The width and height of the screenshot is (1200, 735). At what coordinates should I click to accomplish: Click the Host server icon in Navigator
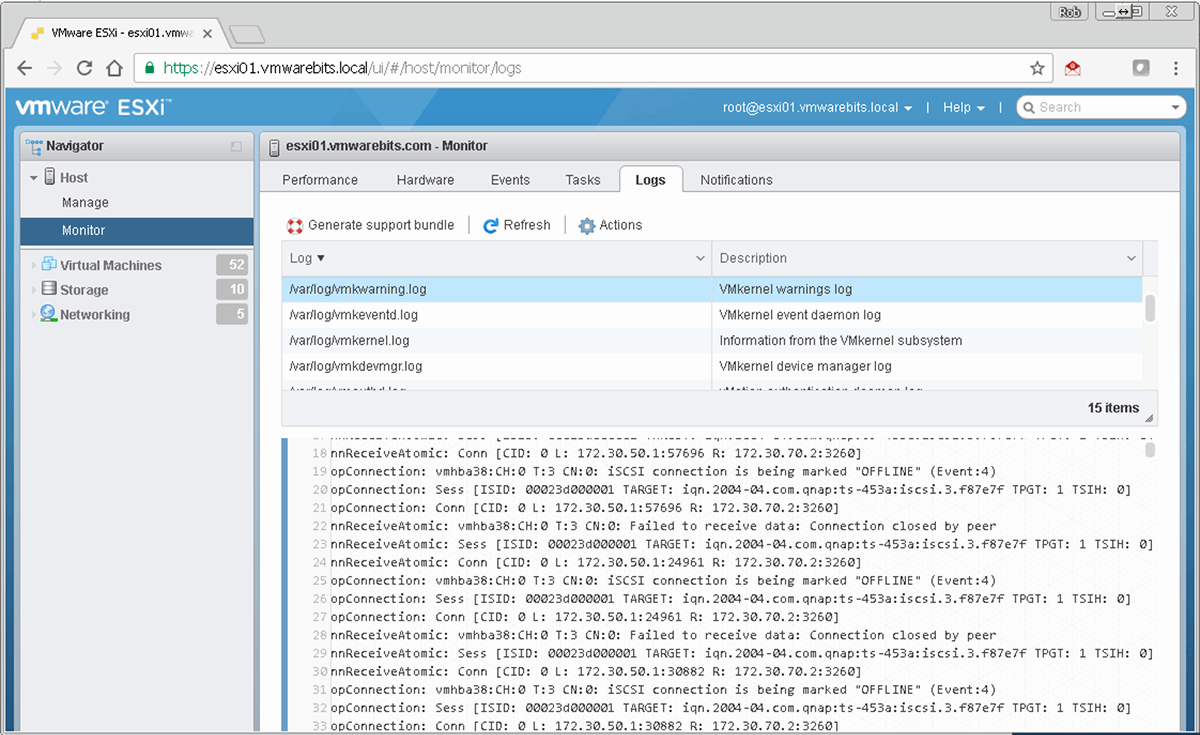[x=48, y=177]
